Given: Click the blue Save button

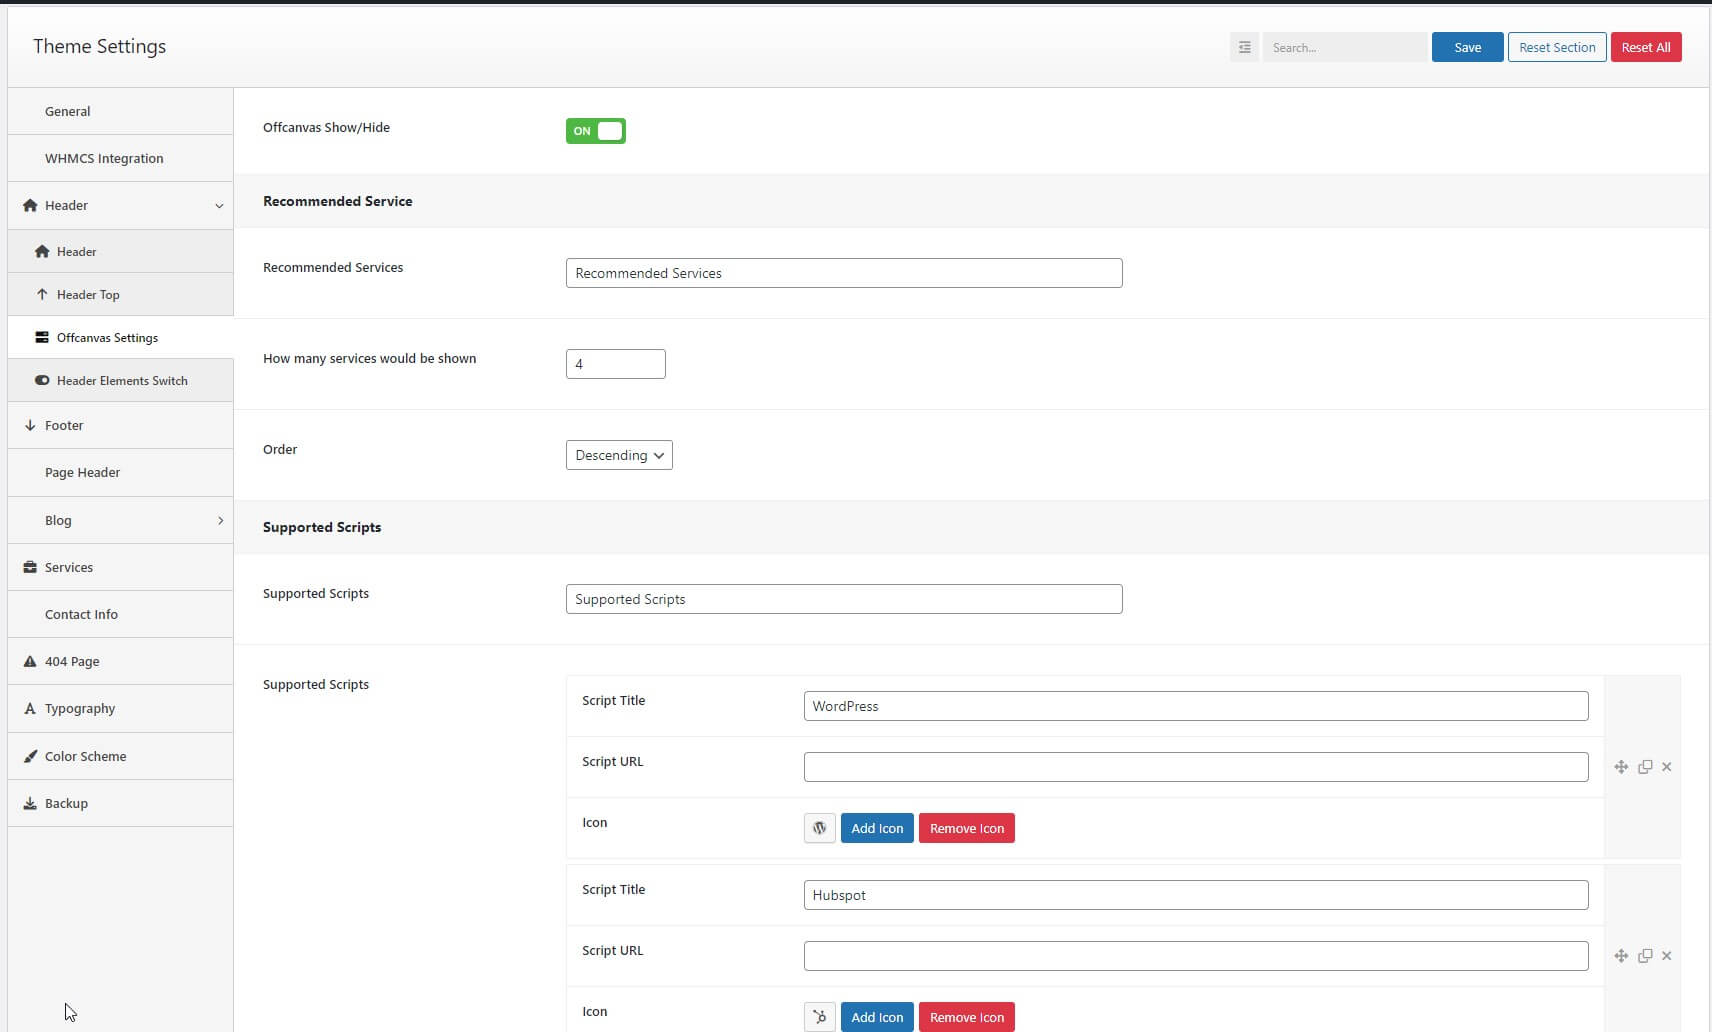Looking at the screenshot, I should click(1467, 47).
